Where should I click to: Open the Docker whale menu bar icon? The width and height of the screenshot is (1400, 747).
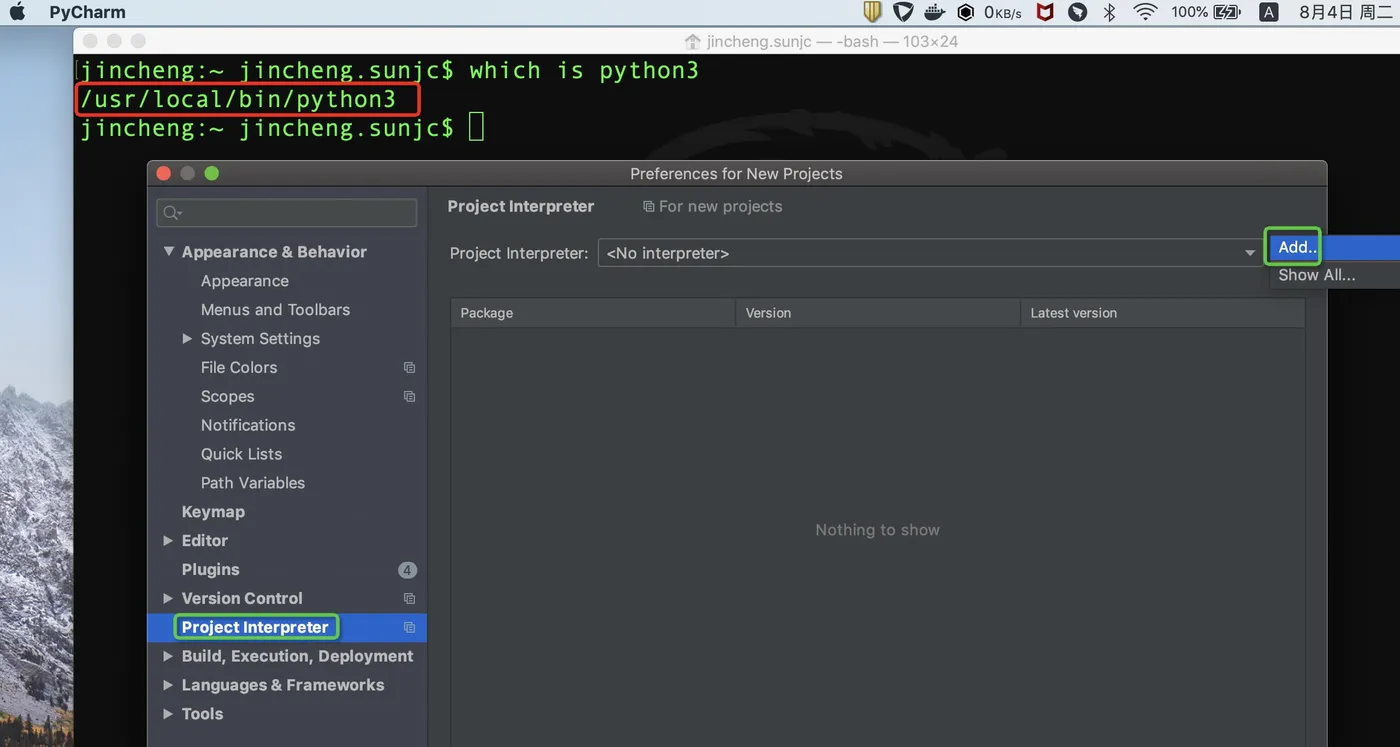click(935, 12)
